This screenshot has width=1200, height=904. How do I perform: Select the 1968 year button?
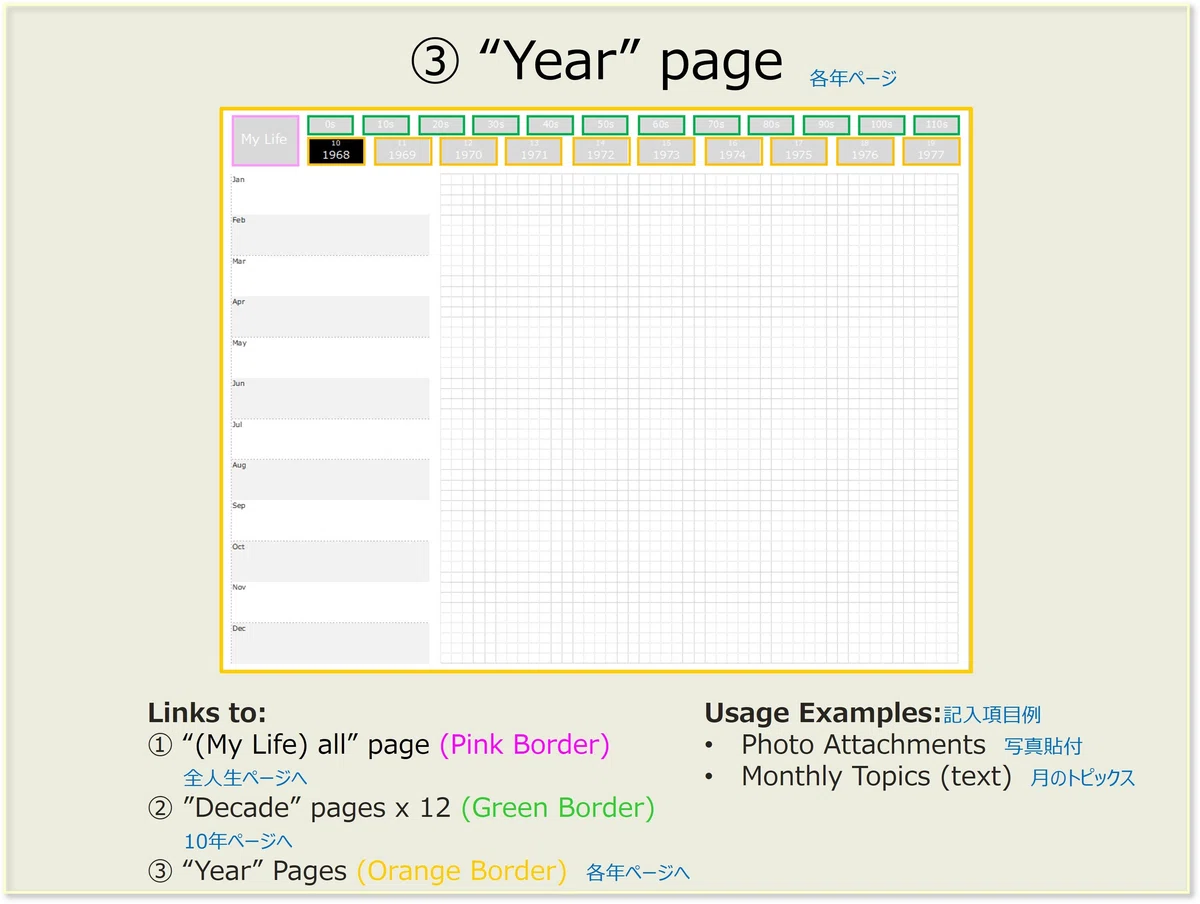click(x=336, y=151)
